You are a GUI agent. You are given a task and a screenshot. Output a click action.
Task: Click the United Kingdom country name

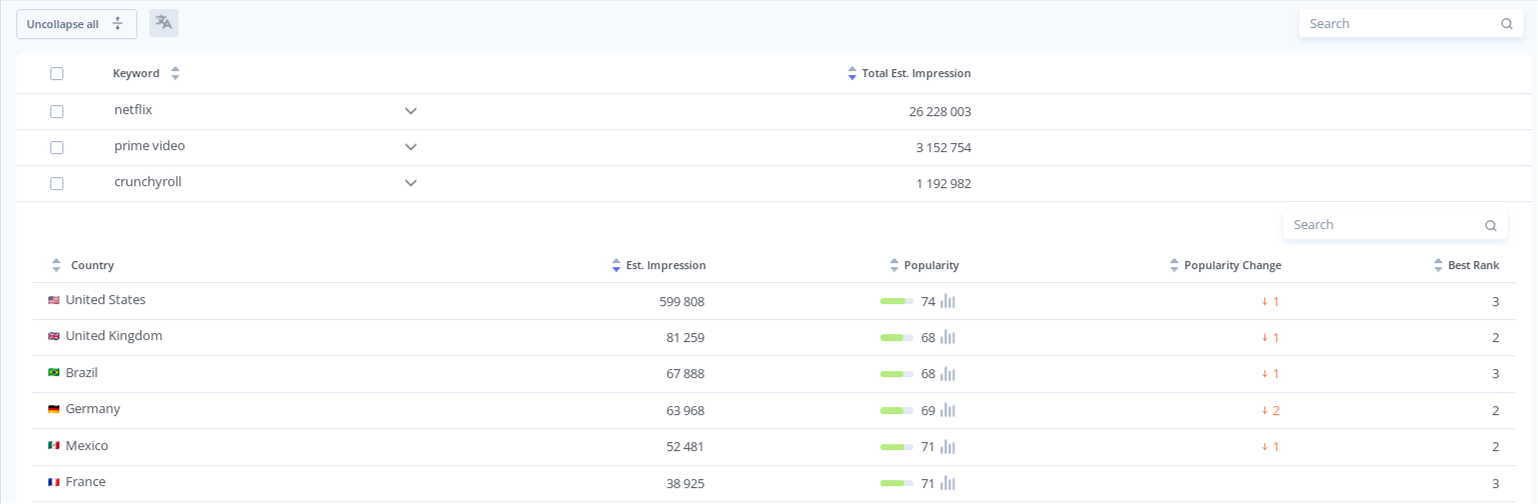point(114,336)
